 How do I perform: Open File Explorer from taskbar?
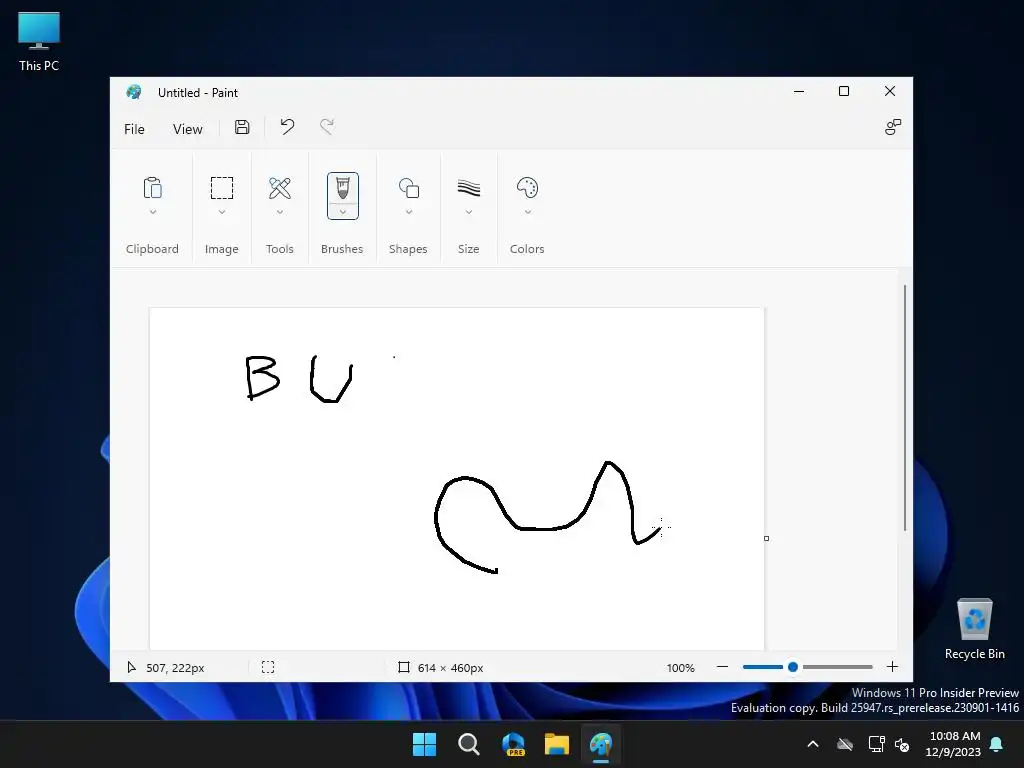coord(556,744)
